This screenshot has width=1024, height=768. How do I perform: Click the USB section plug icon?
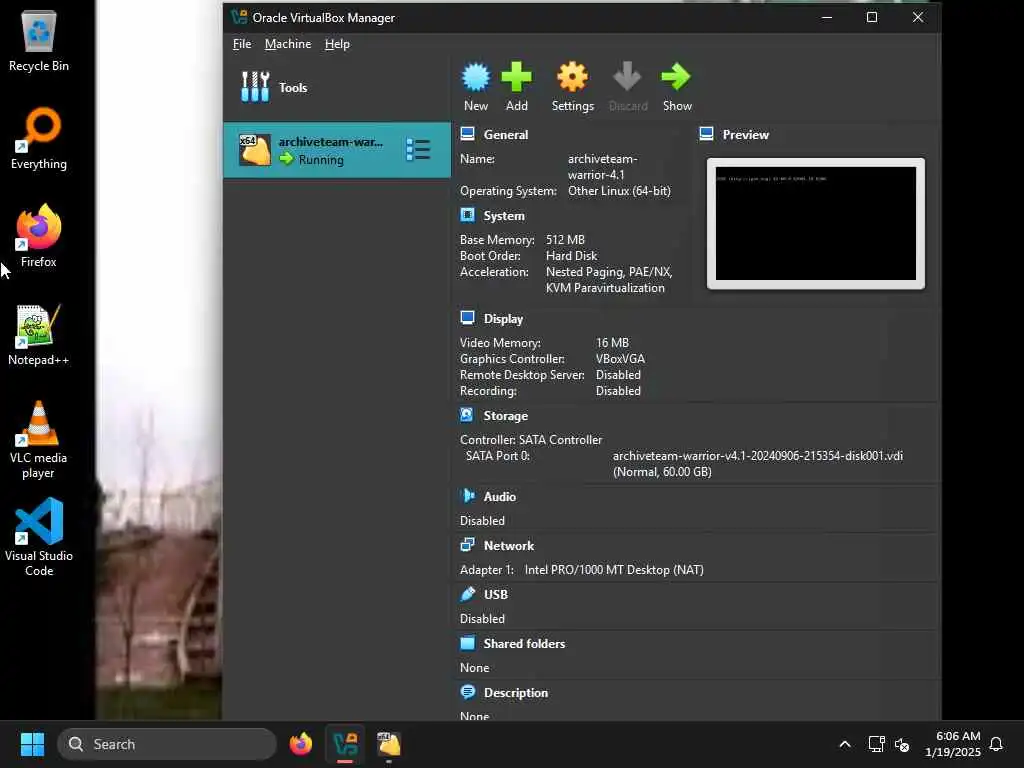click(467, 594)
